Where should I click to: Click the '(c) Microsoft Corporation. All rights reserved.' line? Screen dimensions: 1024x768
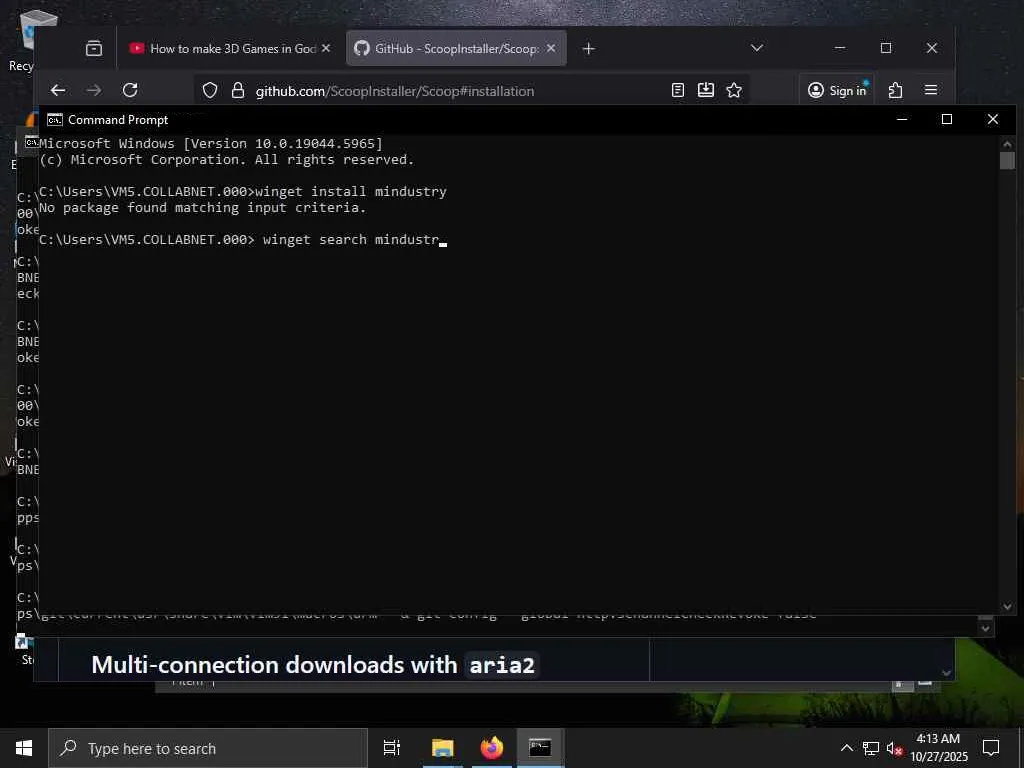tap(227, 160)
